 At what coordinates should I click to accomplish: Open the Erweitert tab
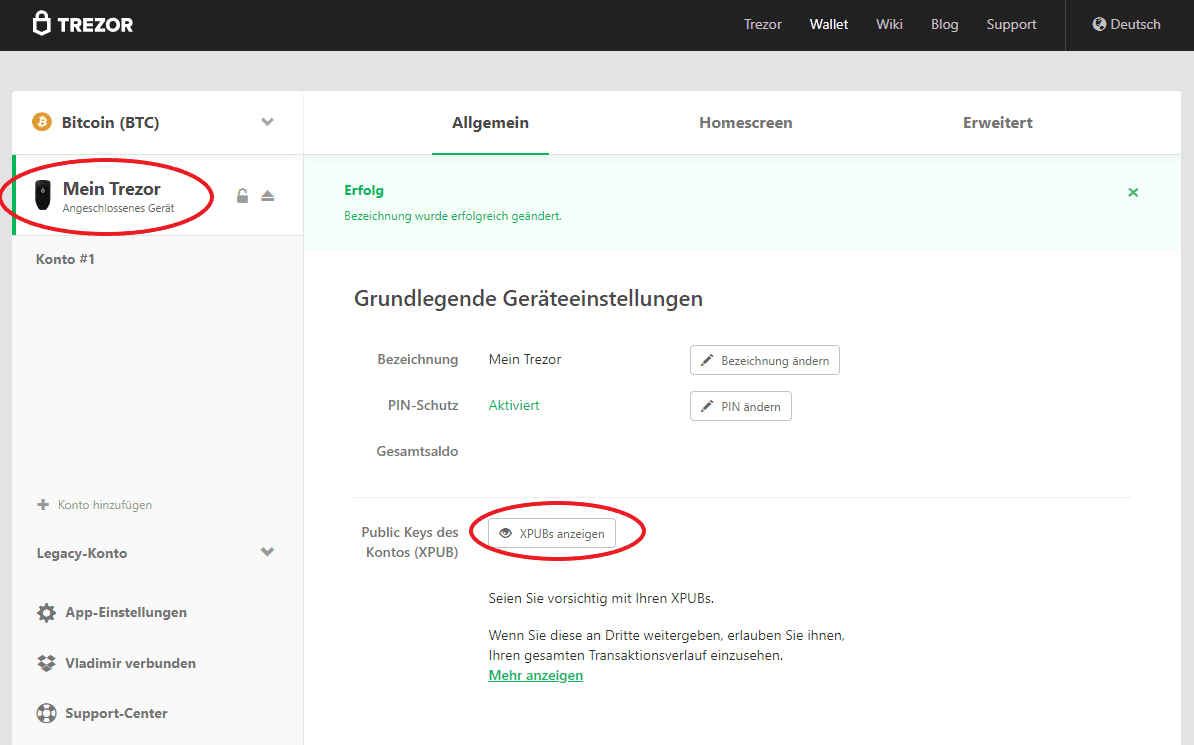coord(997,123)
